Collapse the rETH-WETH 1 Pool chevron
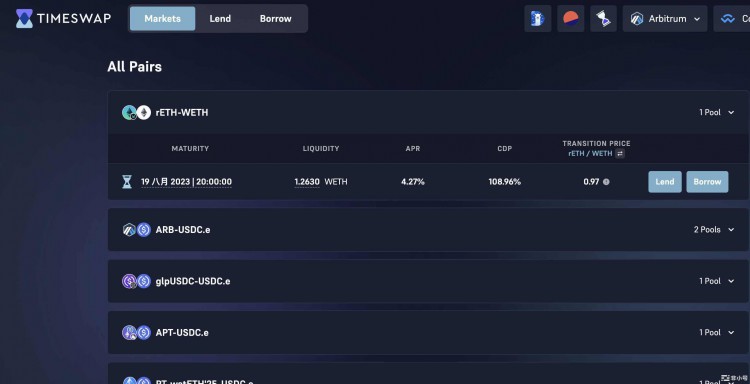750x384 pixels. tap(731, 112)
